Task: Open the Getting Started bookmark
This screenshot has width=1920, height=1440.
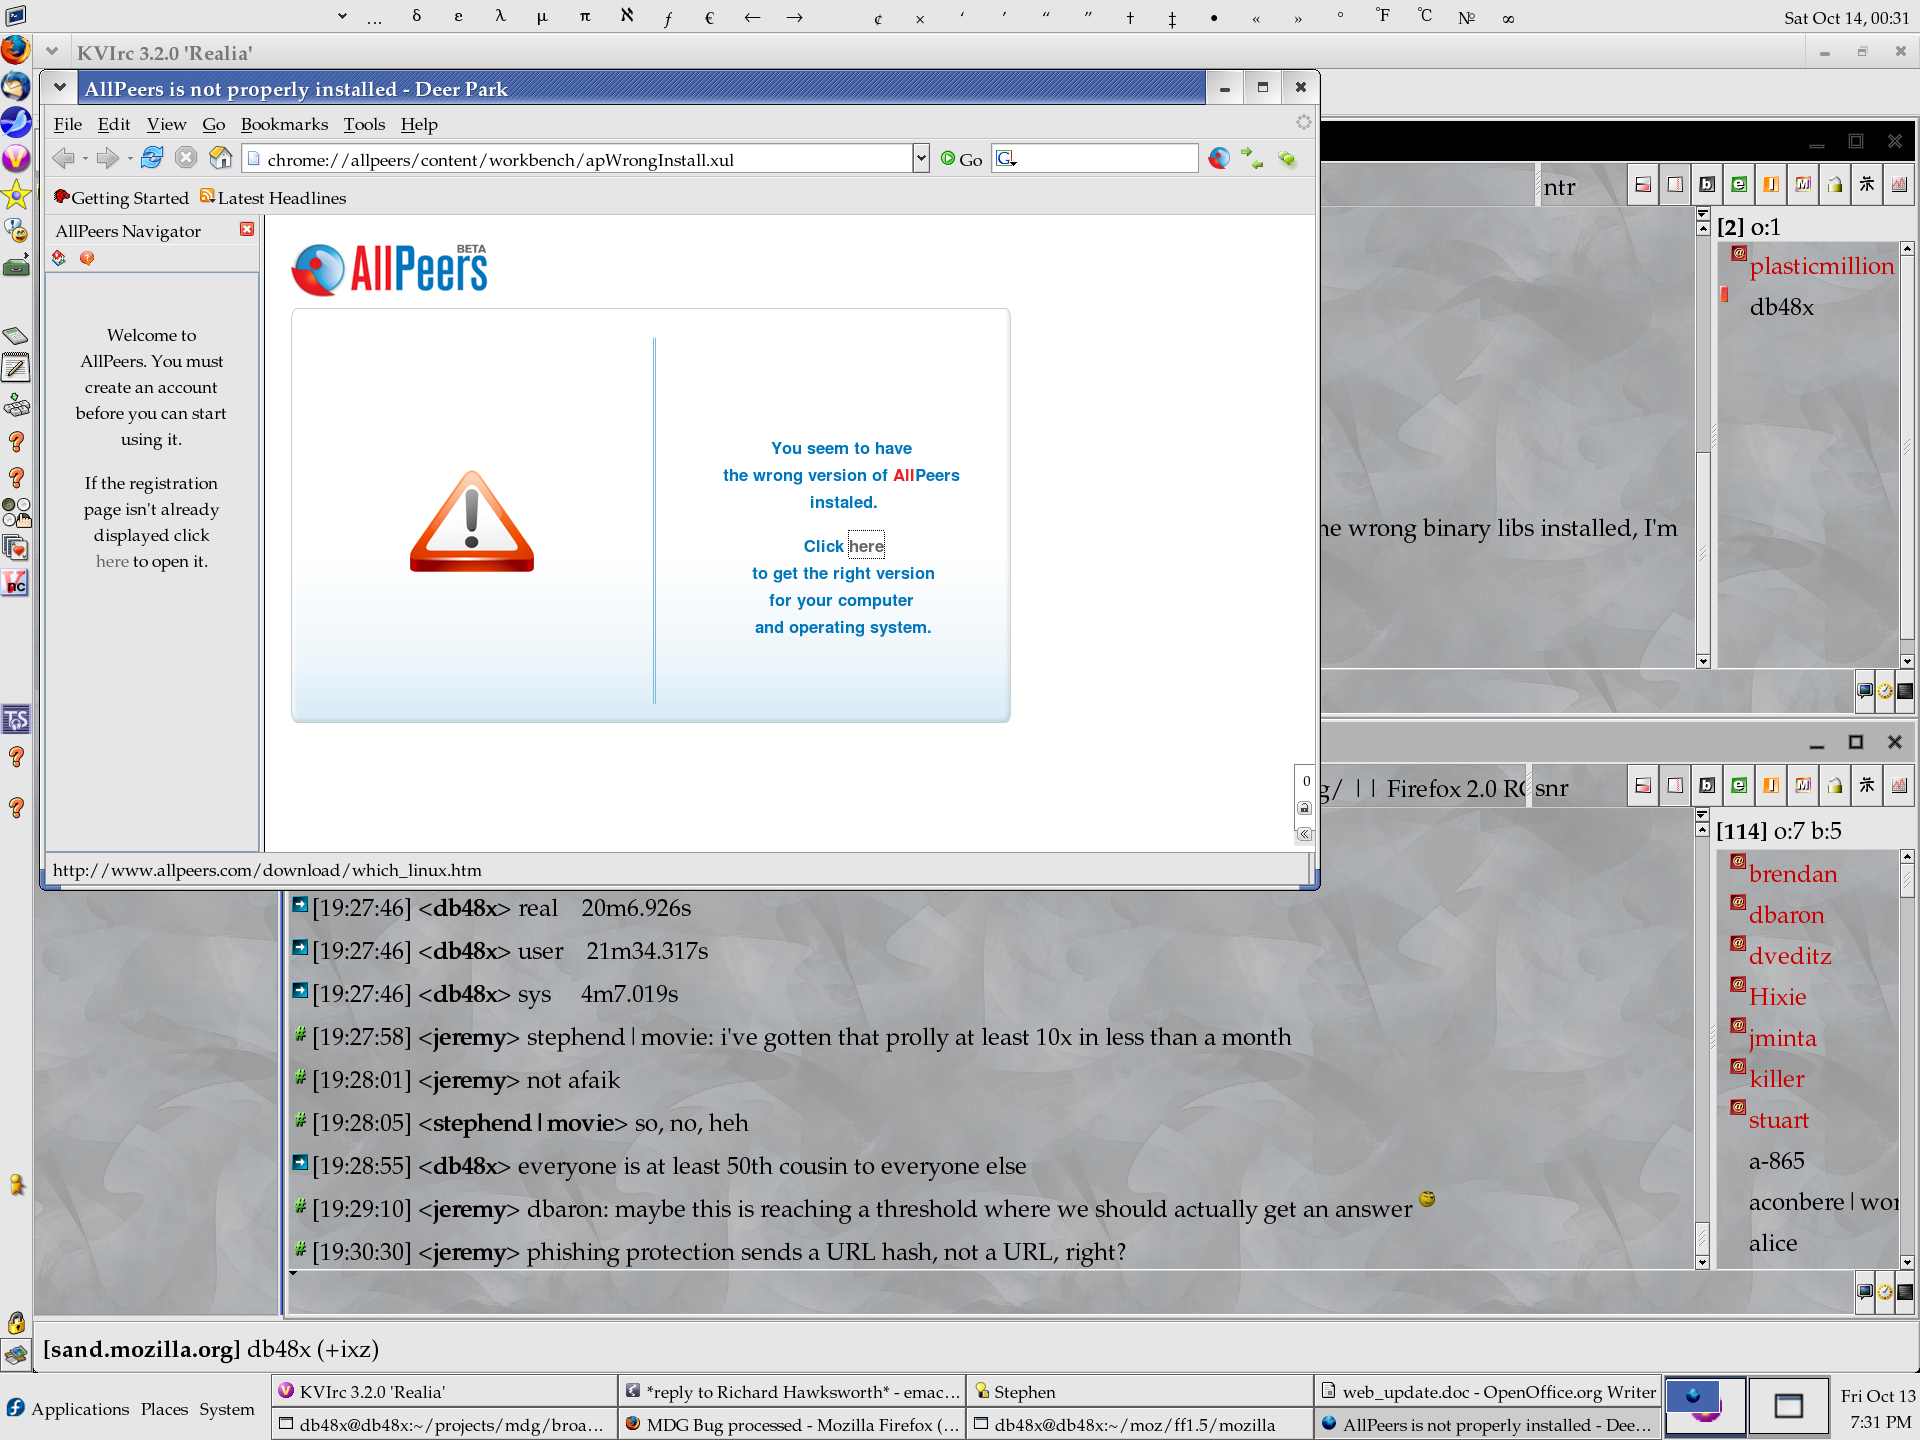Action: (121, 198)
